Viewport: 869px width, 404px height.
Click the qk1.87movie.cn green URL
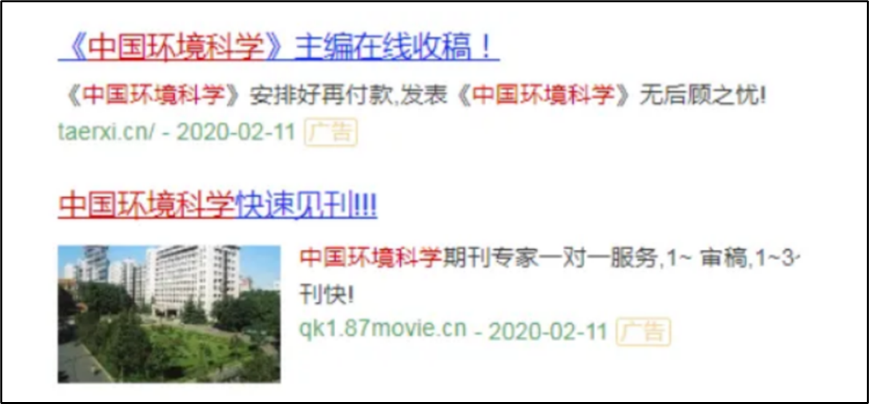tap(383, 329)
